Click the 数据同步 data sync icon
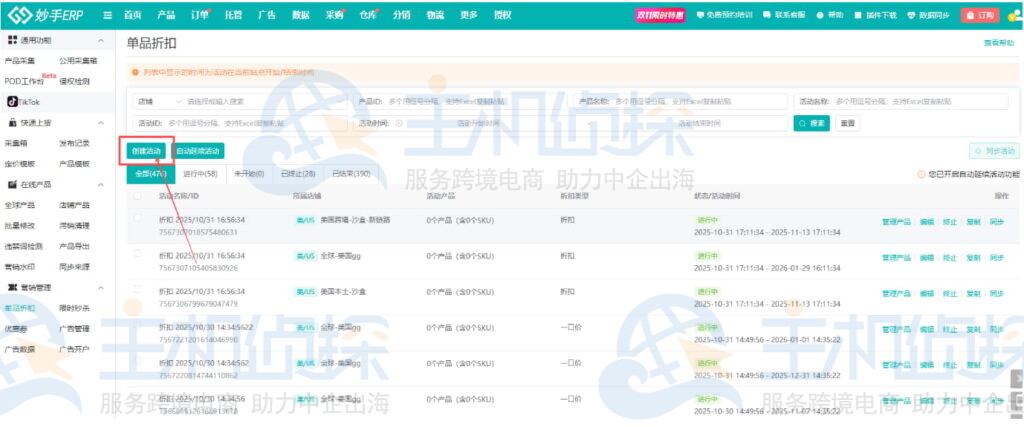 tap(911, 16)
